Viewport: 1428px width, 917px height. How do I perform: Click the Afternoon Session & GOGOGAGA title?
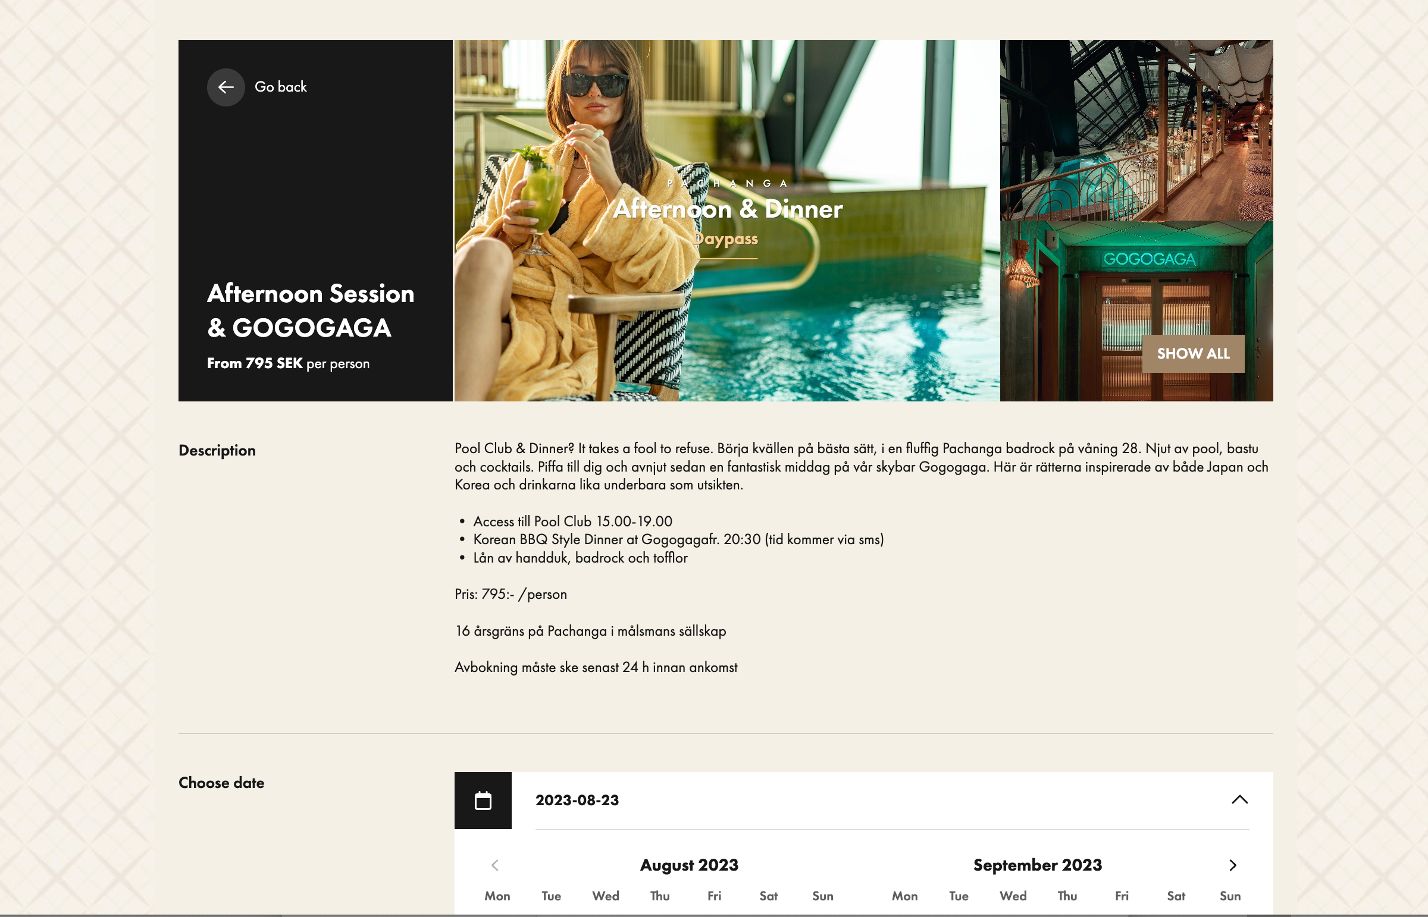point(311,310)
